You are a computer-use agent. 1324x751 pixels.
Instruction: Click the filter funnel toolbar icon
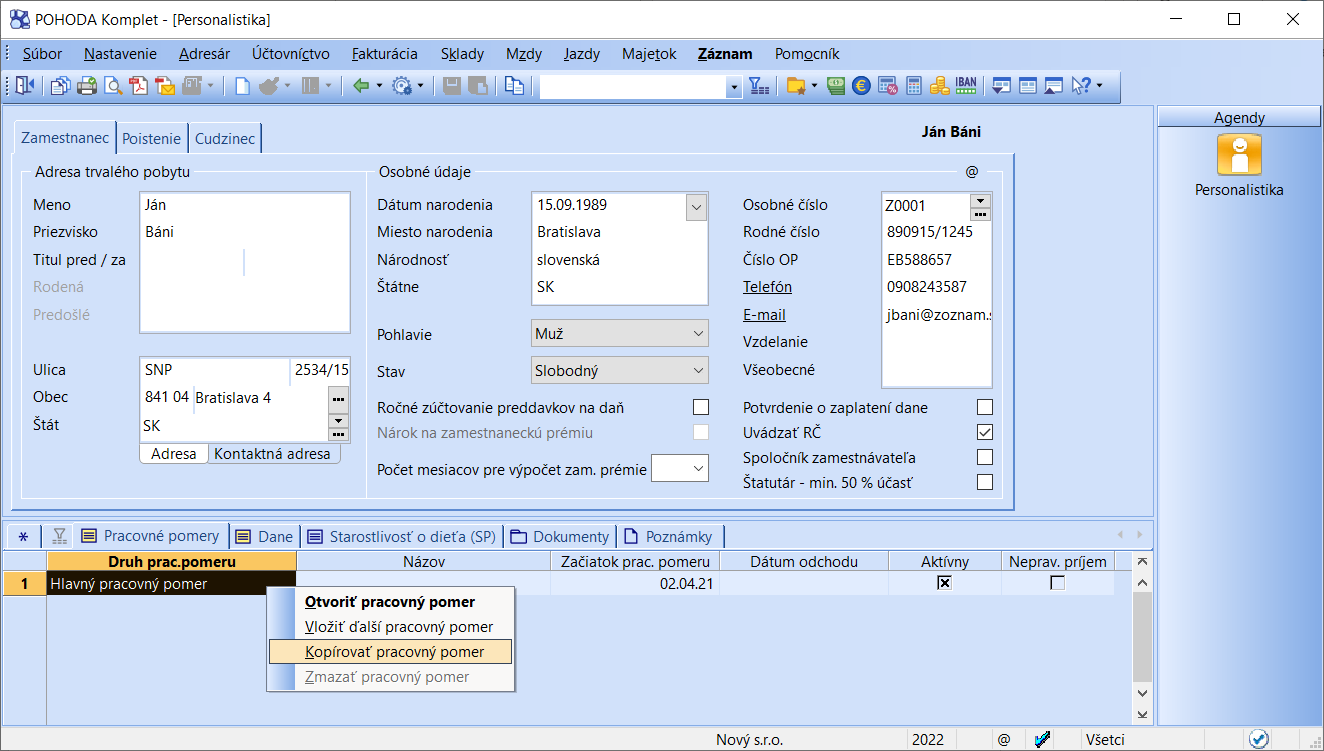759,86
